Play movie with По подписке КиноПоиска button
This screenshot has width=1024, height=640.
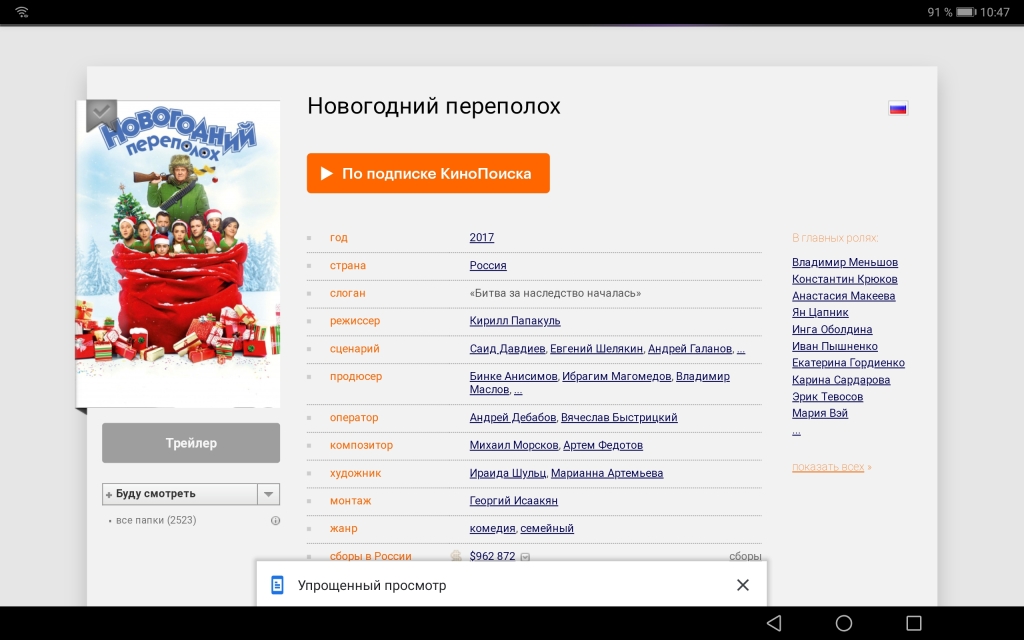click(x=428, y=173)
